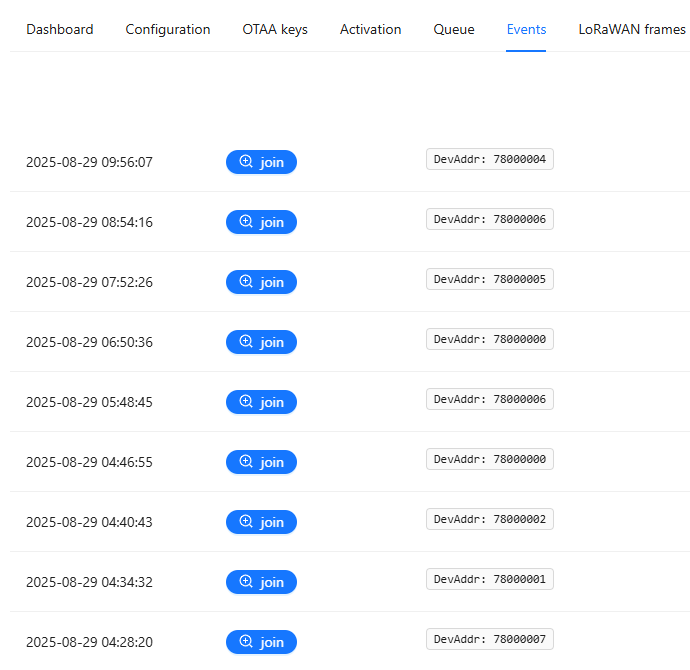Click the DevAddr: 78000005 tag
The height and width of the screenshot is (670, 690).
click(490, 279)
